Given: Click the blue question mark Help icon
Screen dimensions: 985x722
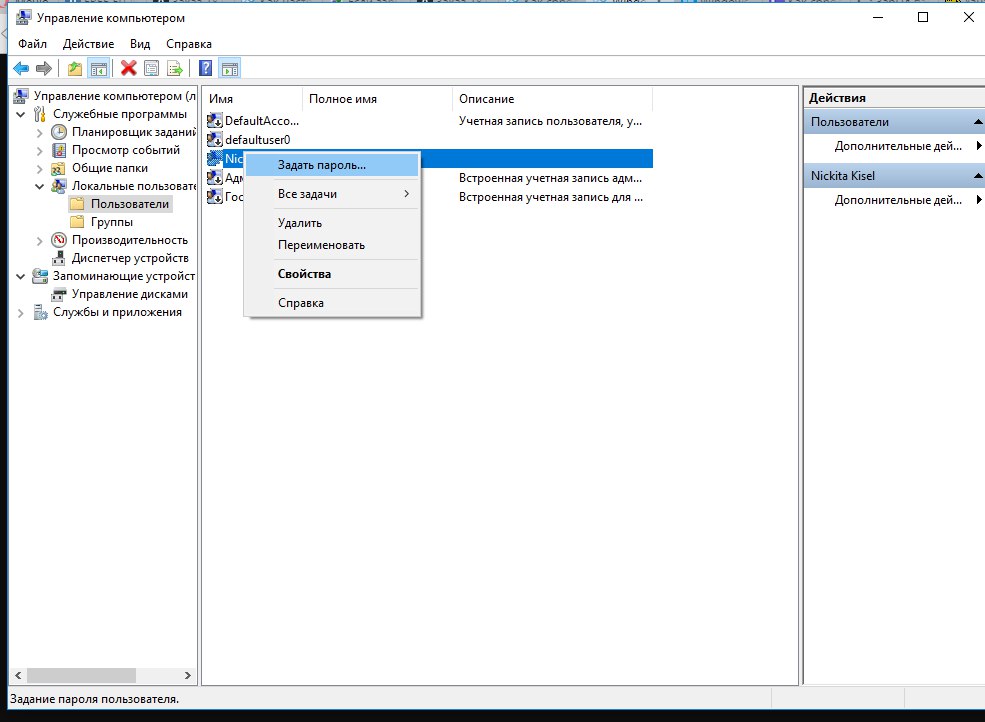Looking at the screenshot, I should tap(205, 68).
